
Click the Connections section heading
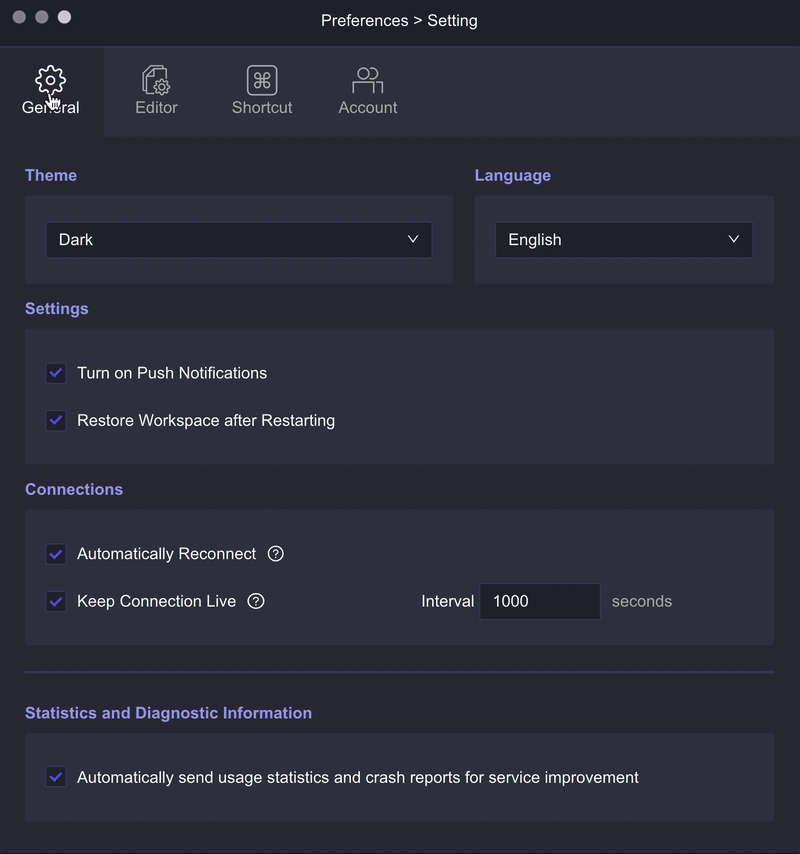click(74, 489)
